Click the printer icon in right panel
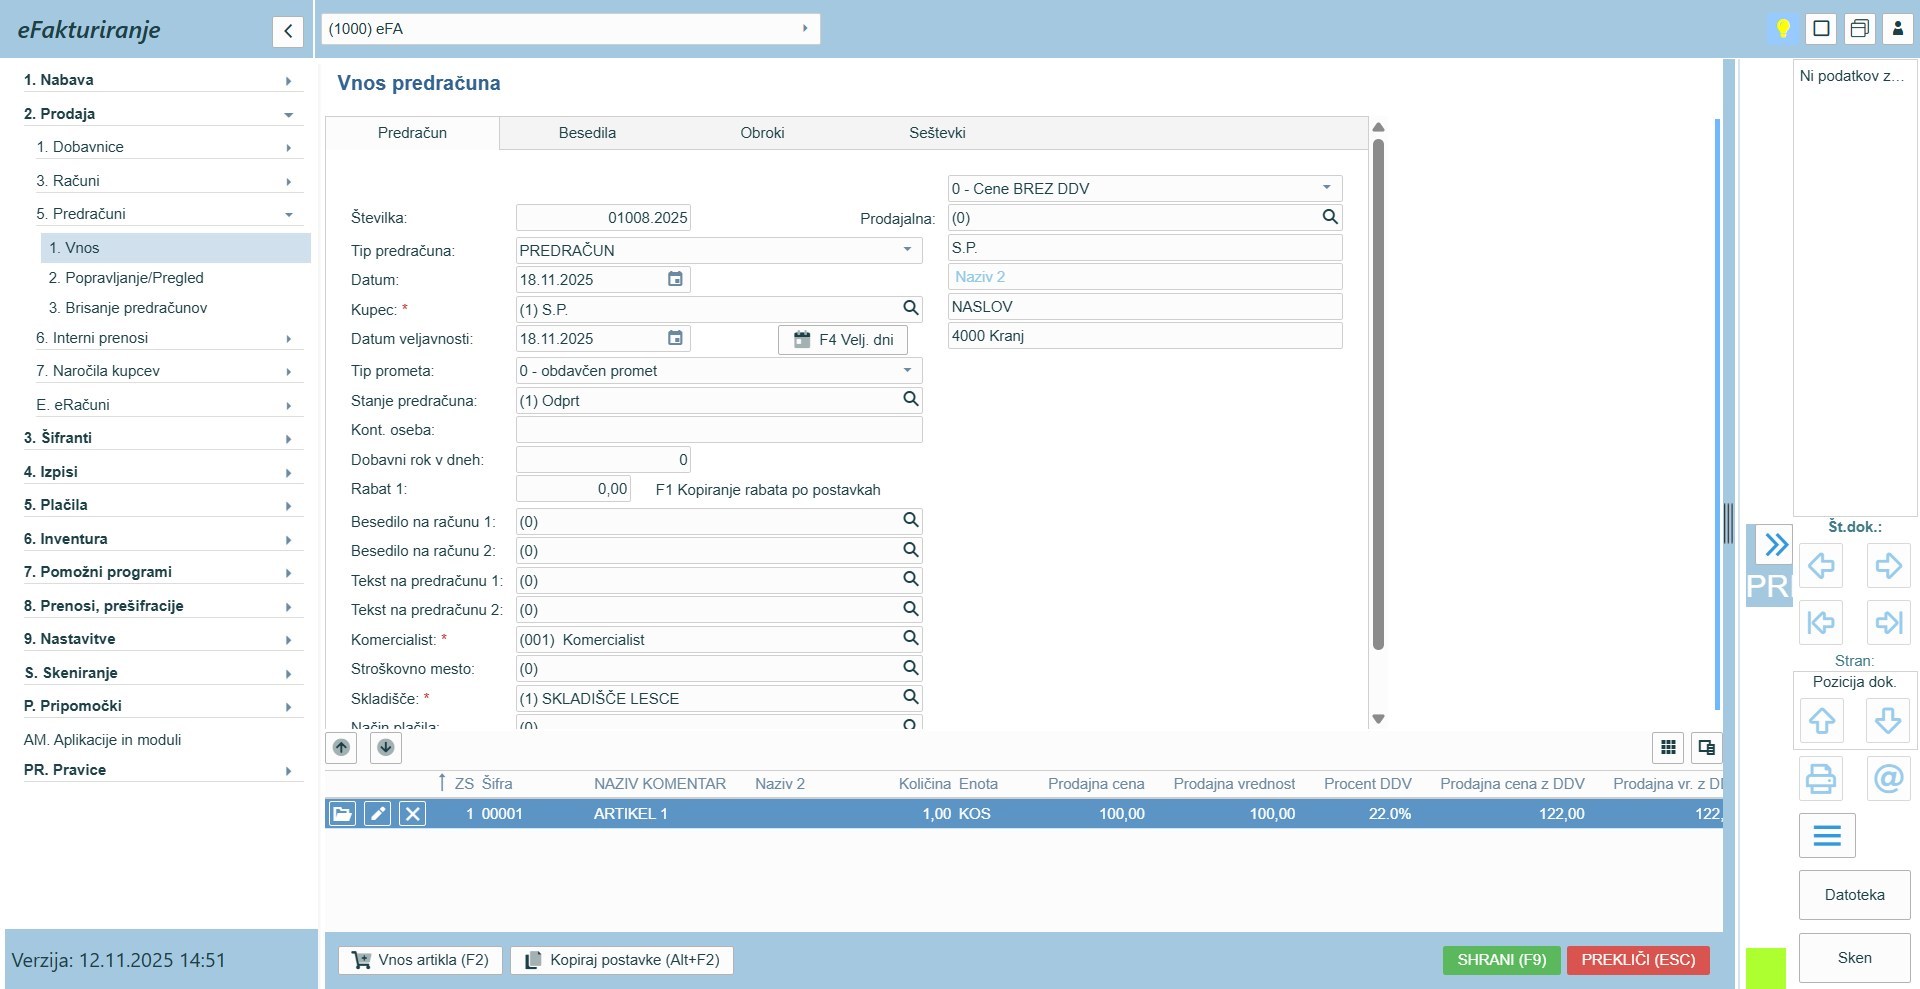Viewport: 1920px width, 989px height. pyautogui.click(x=1821, y=778)
